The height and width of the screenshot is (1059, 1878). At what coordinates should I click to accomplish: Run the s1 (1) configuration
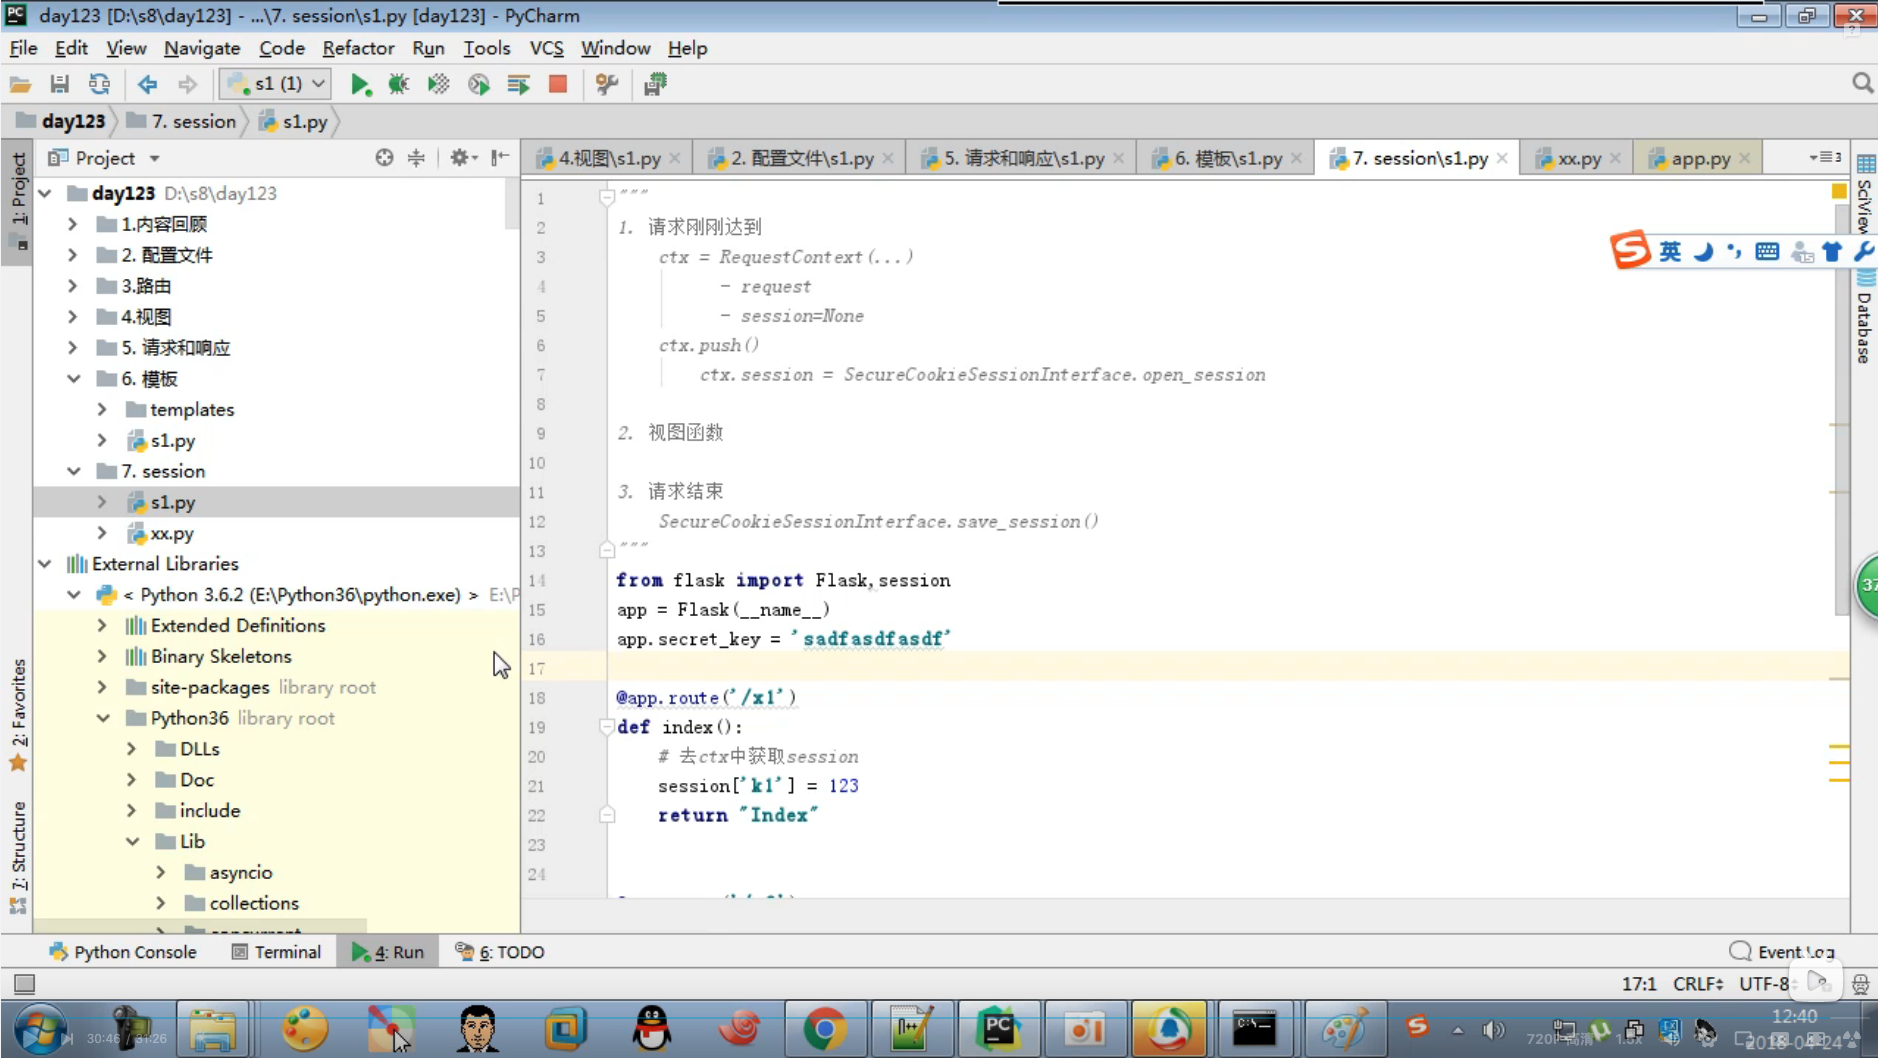coord(360,84)
